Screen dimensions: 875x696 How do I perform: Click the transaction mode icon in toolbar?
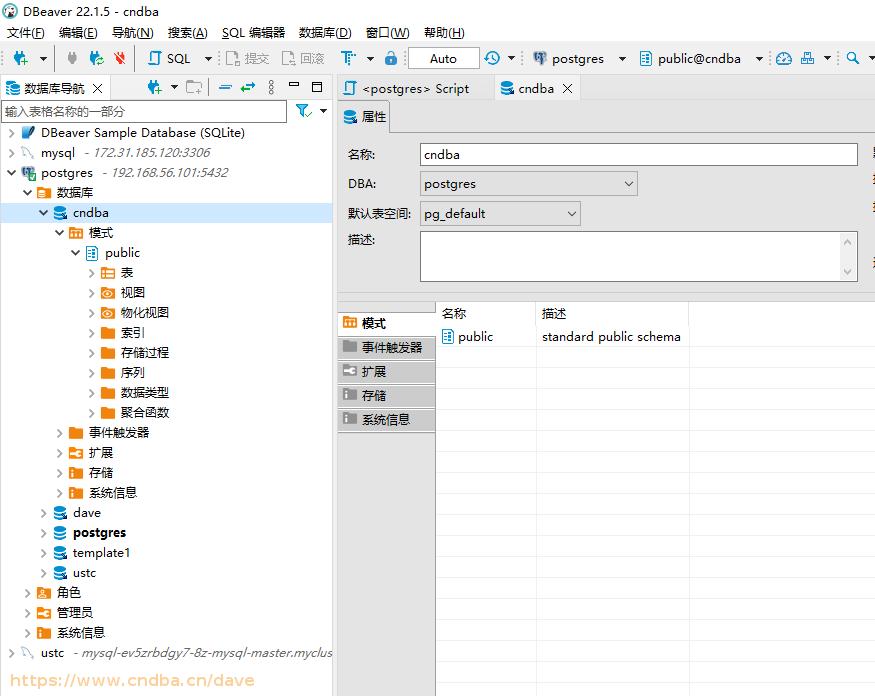[x=348, y=58]
